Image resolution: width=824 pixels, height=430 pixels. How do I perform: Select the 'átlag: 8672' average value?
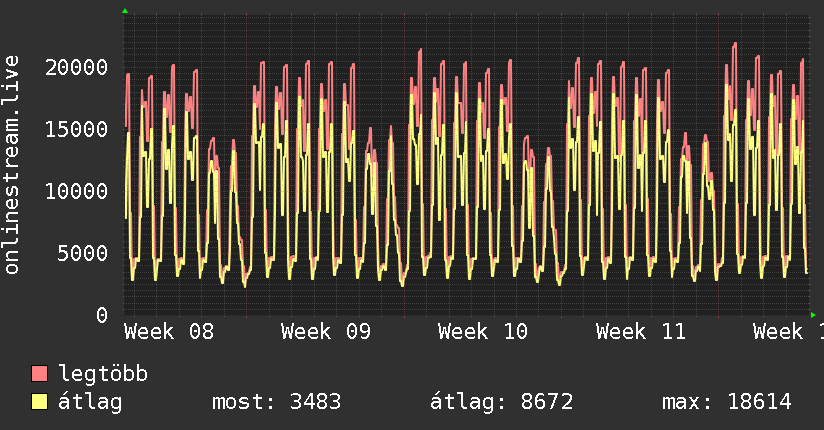tap(501, 402)
